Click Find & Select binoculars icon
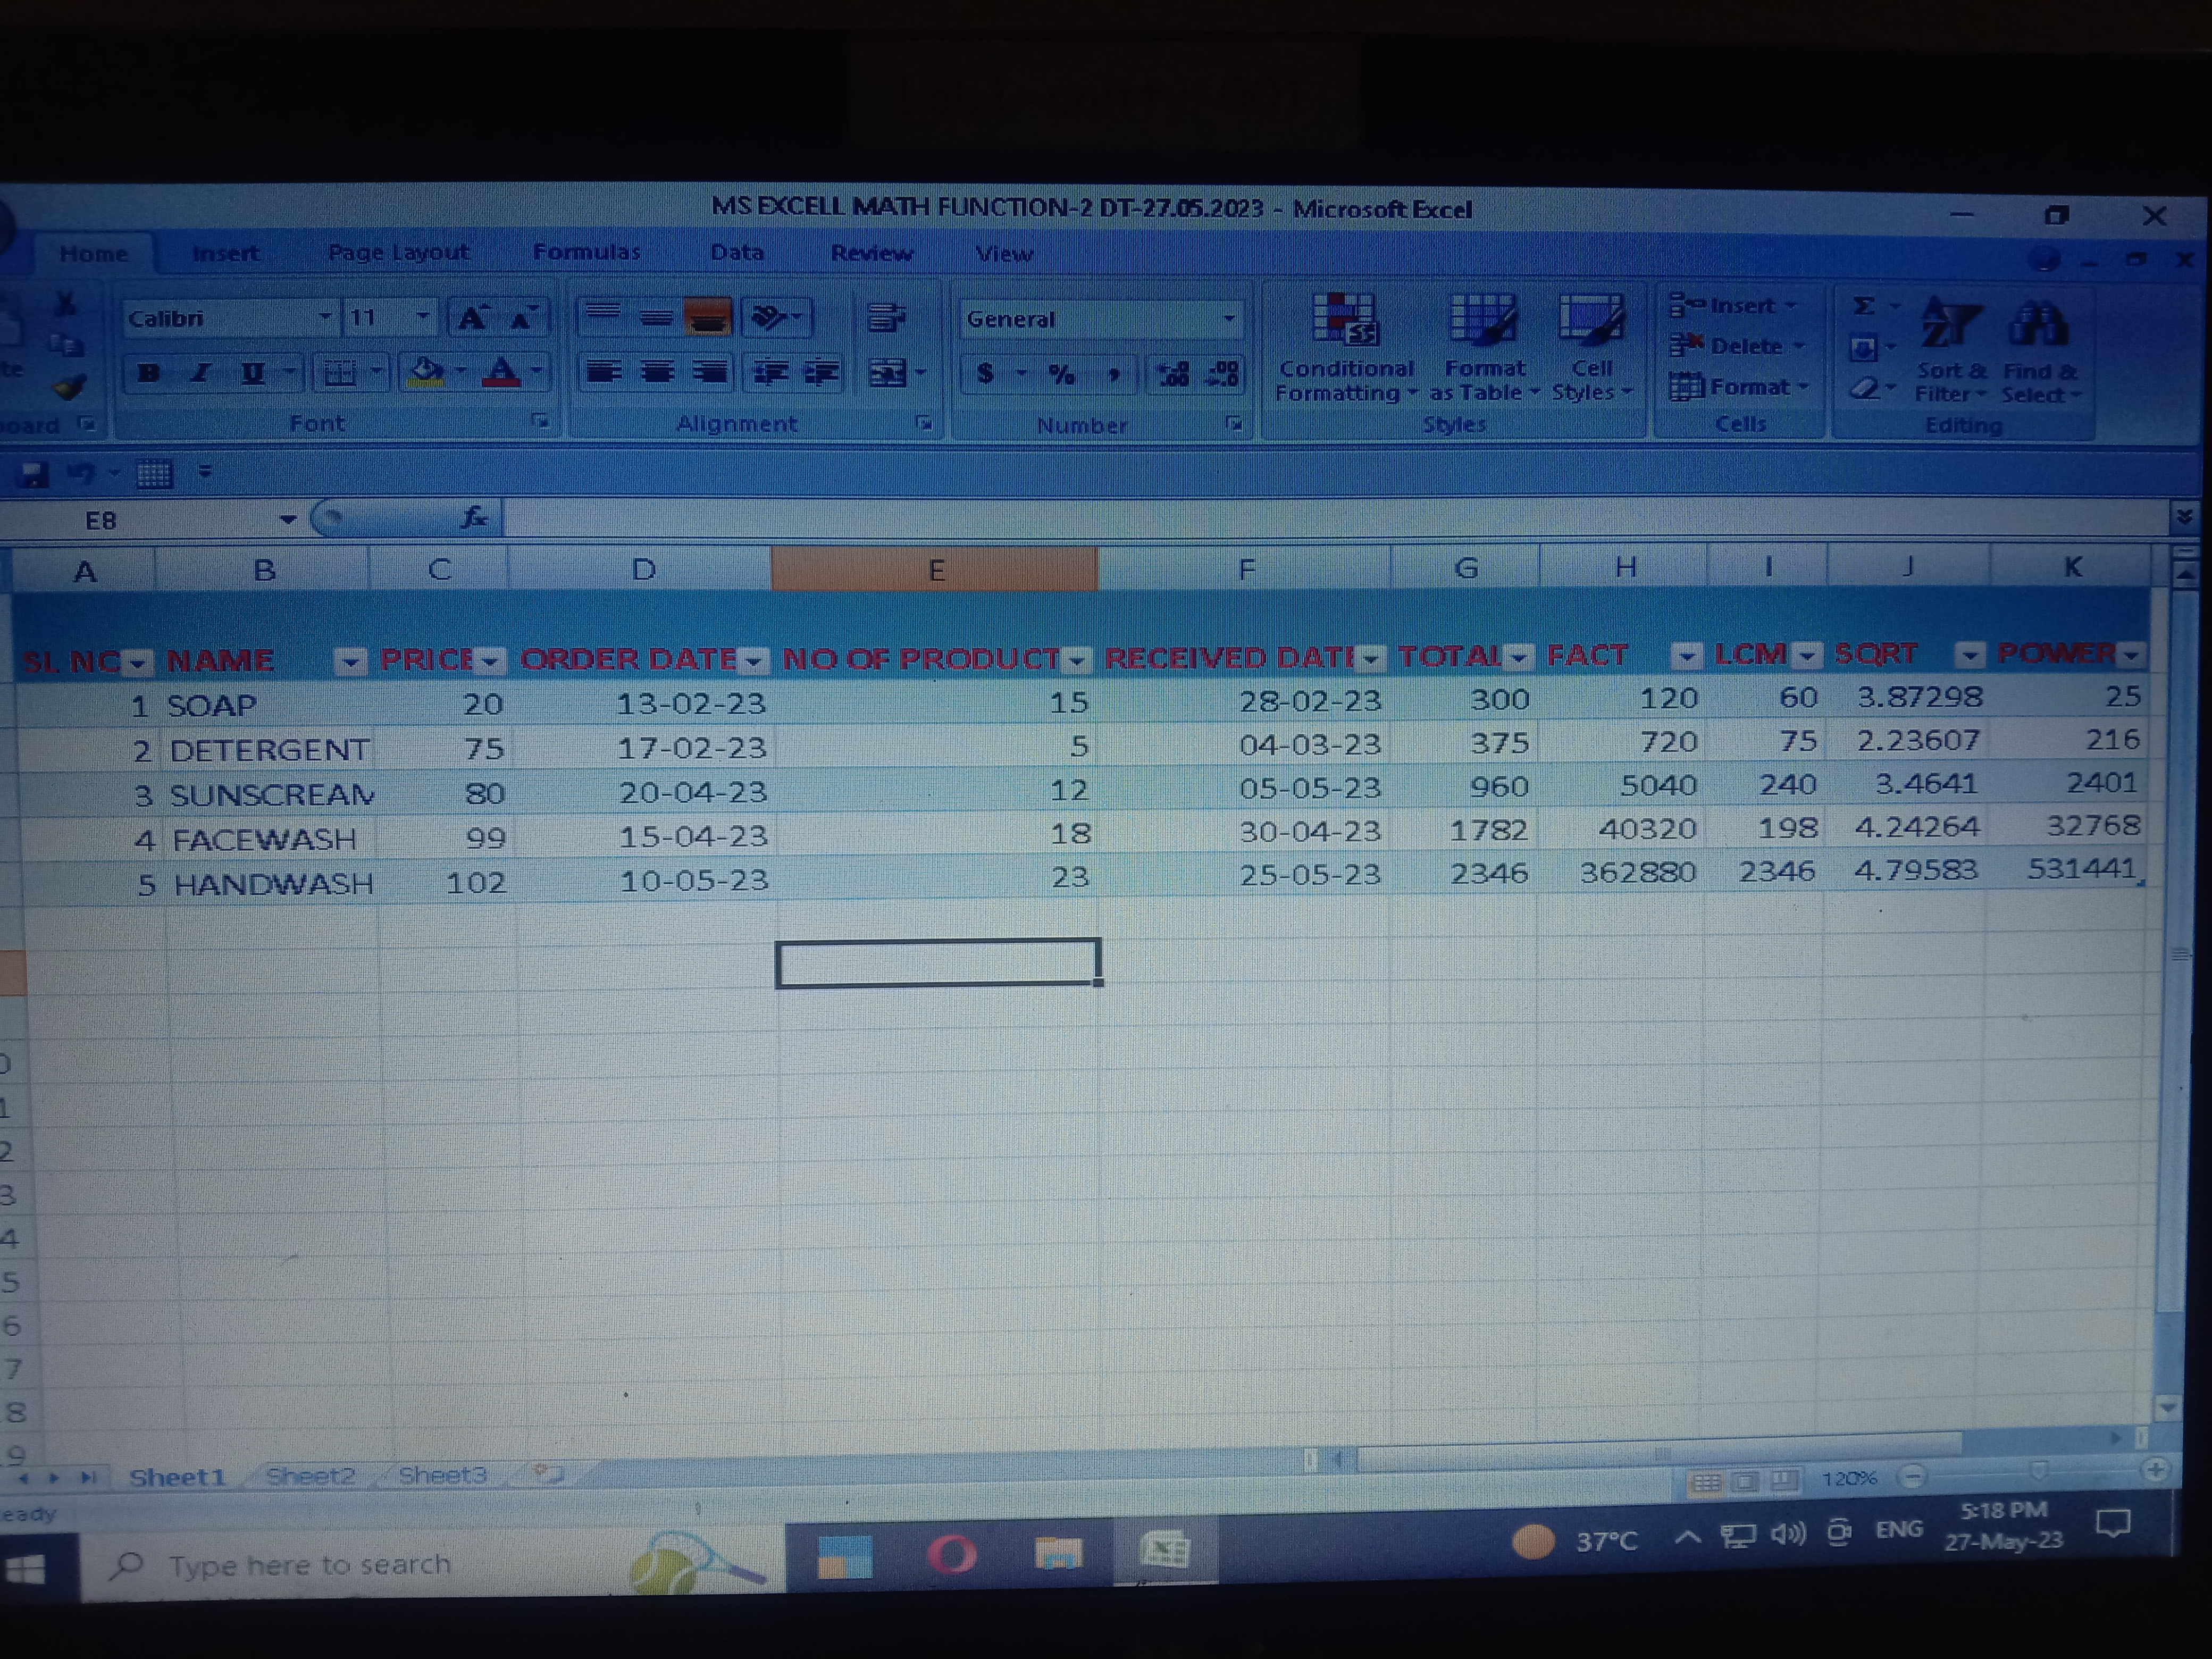Viewport: 2212px width, 1659px height. 2037,325
